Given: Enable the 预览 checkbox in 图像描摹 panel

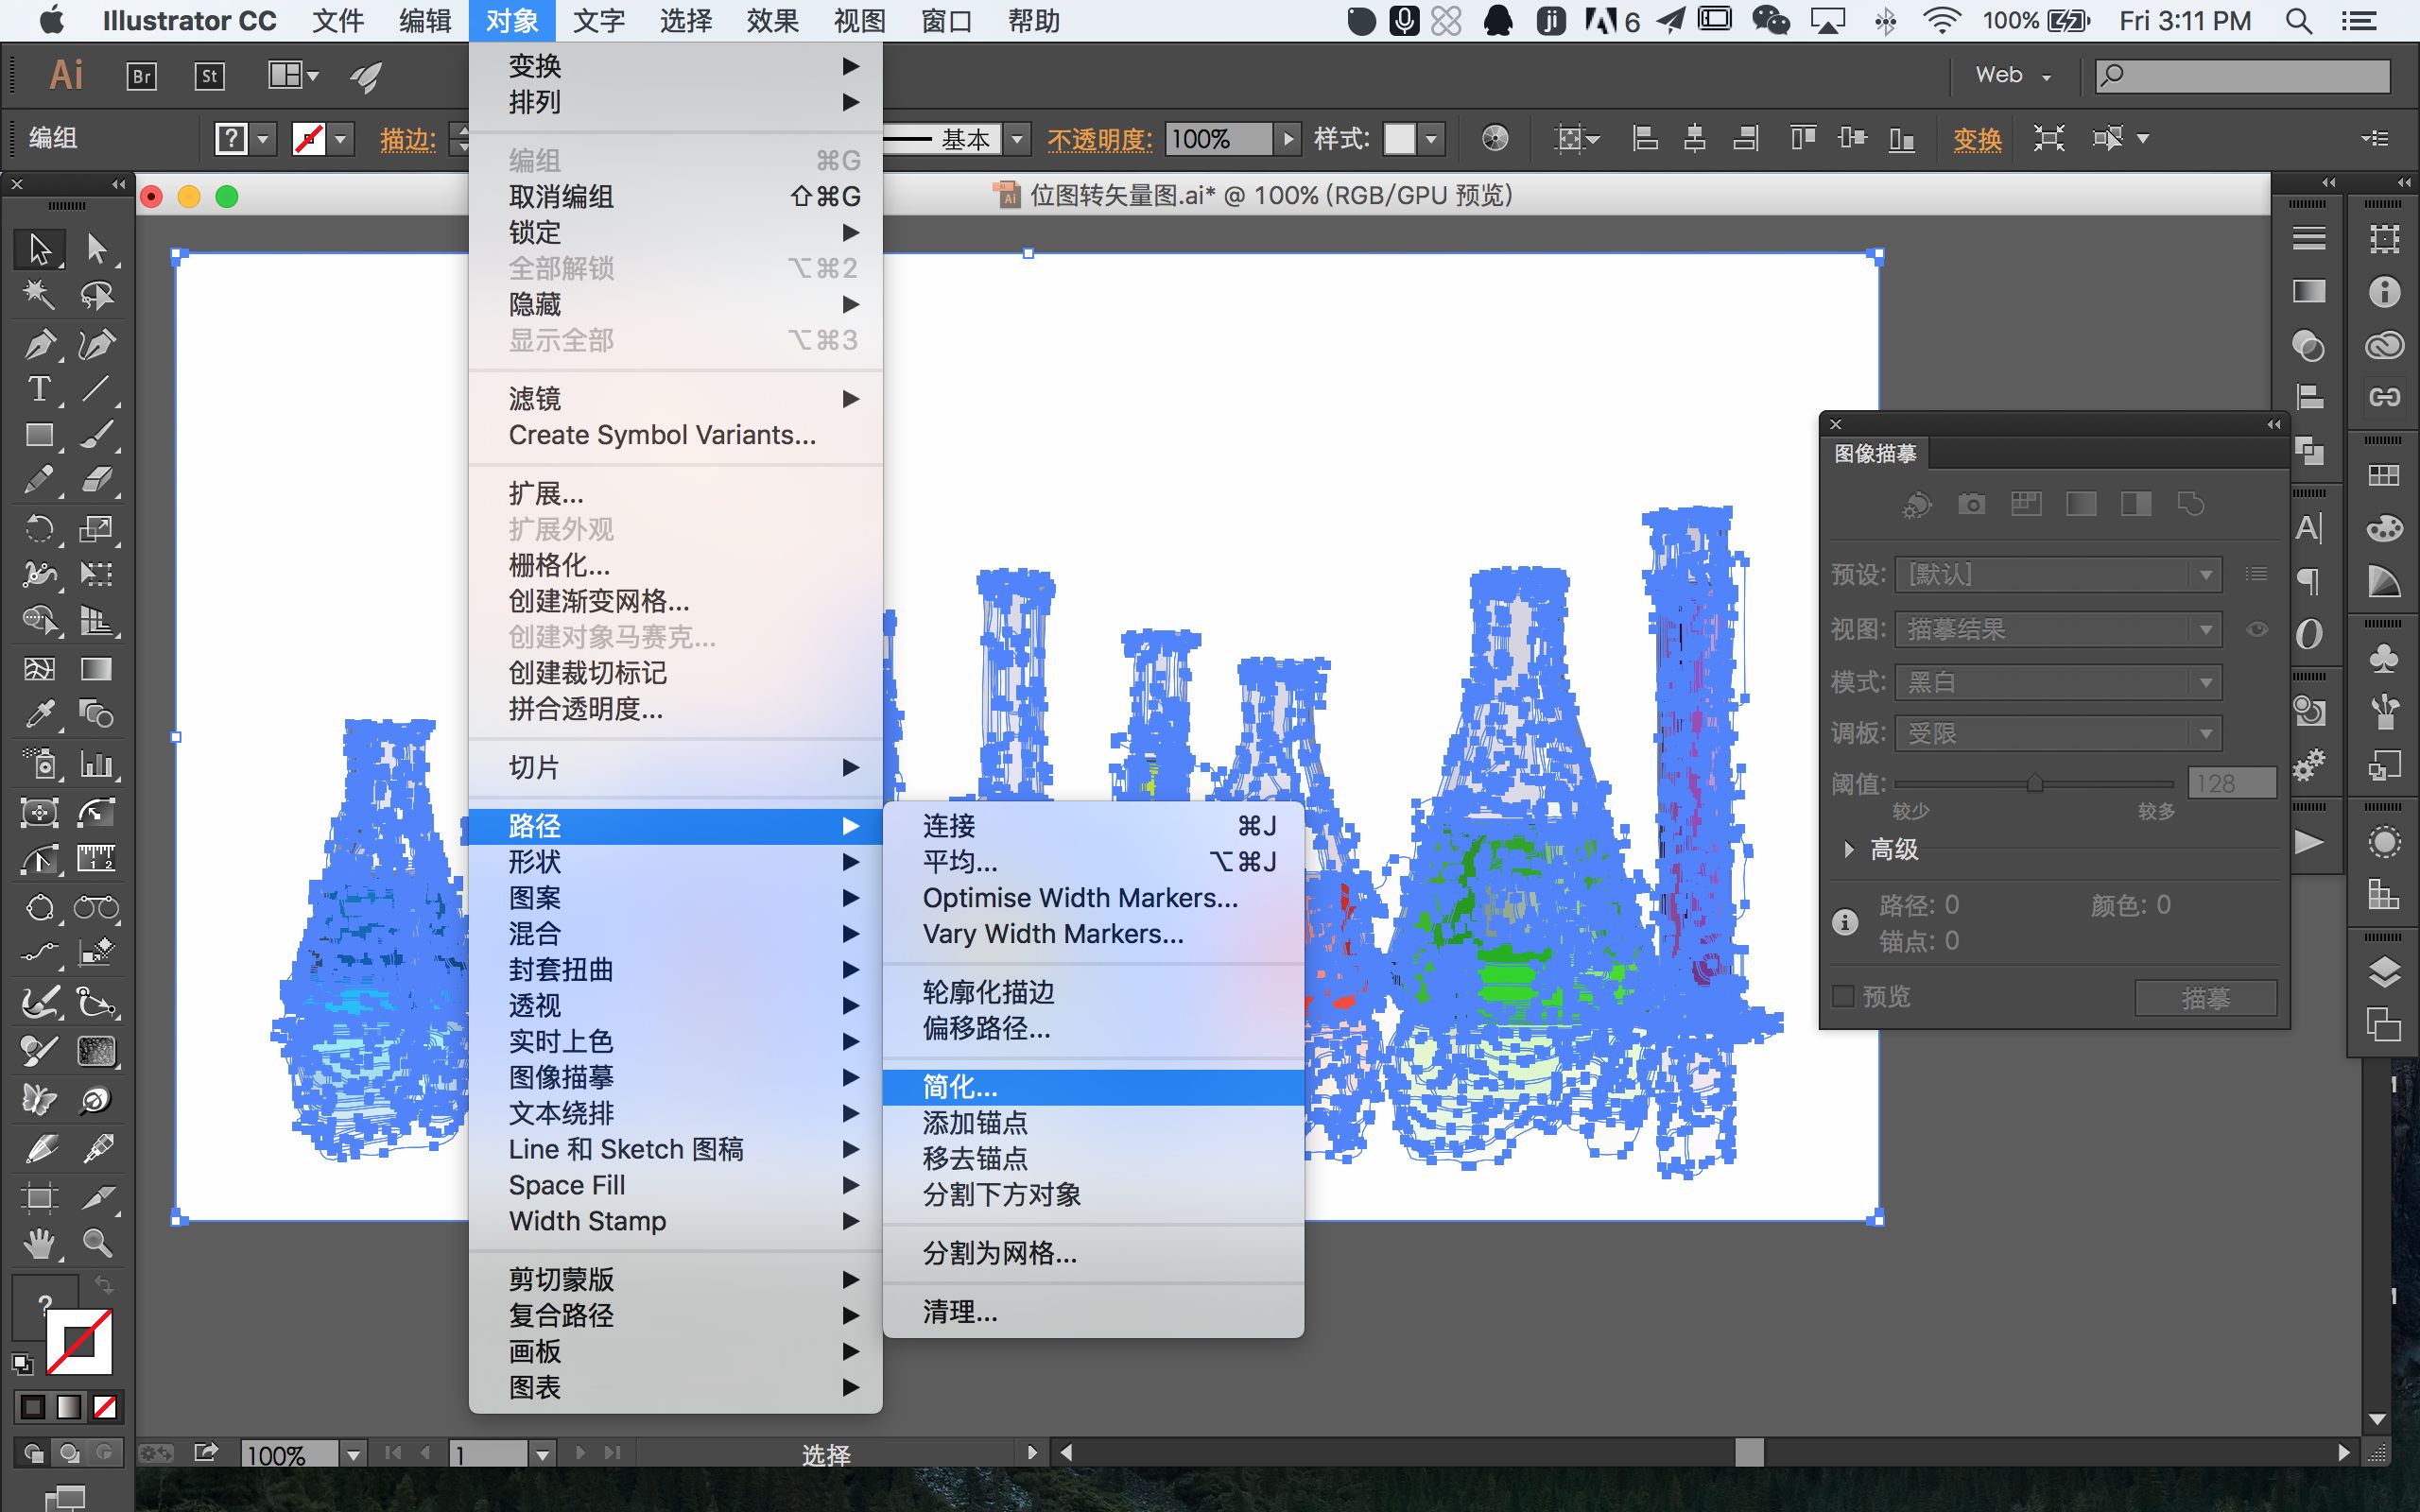Looking at the screenshot, I should (x=1843, y=996).
